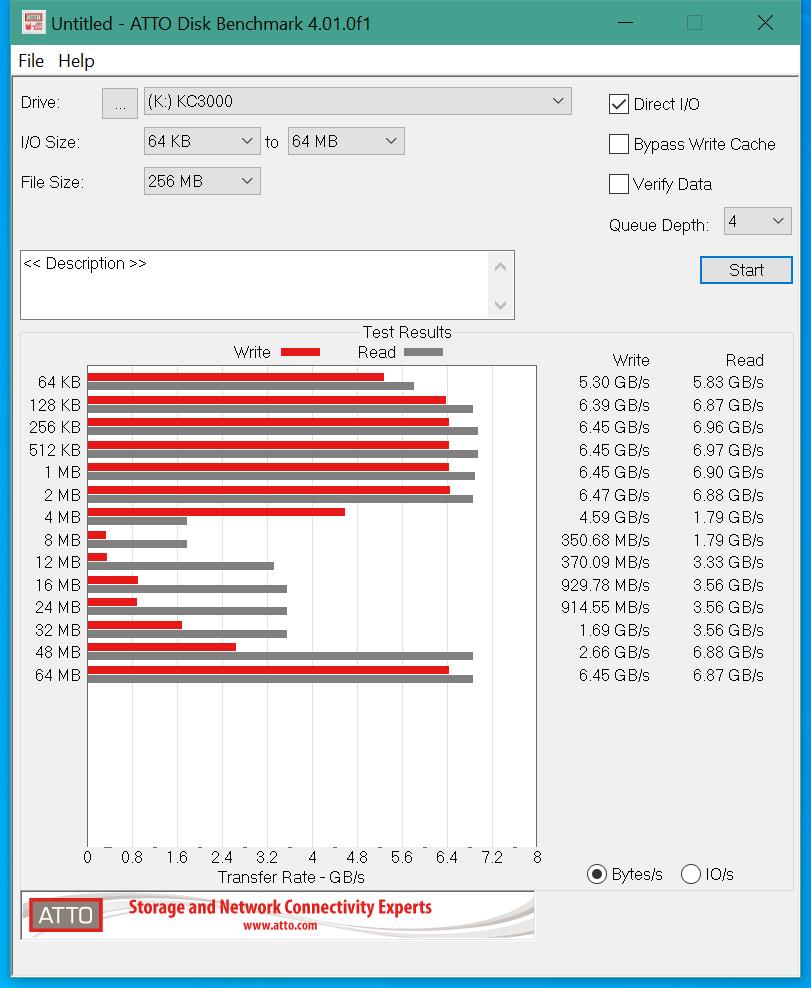This screenshot has height=988, width=811.
Task: Click the 48 MB row label
Action: [x=58, y=652]
